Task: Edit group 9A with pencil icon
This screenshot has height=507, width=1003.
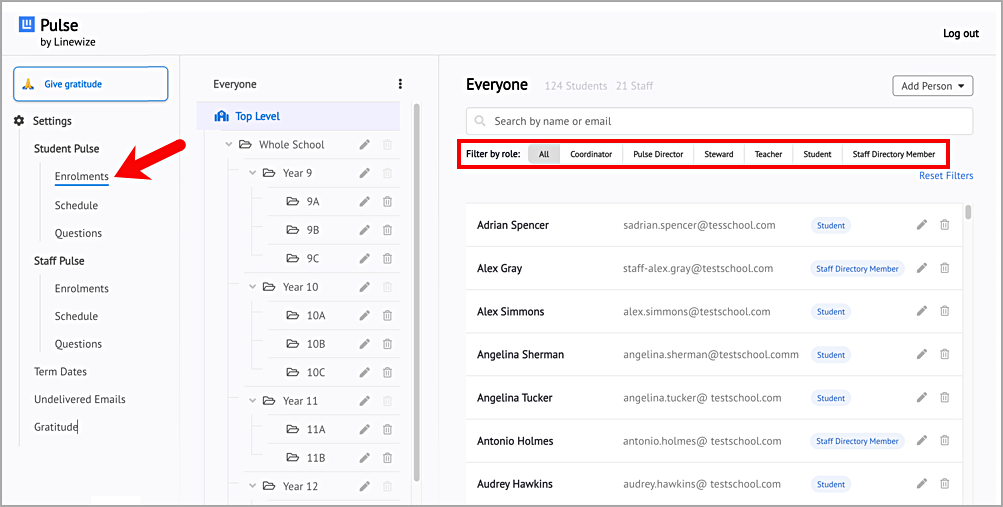Action: point(365,201)
